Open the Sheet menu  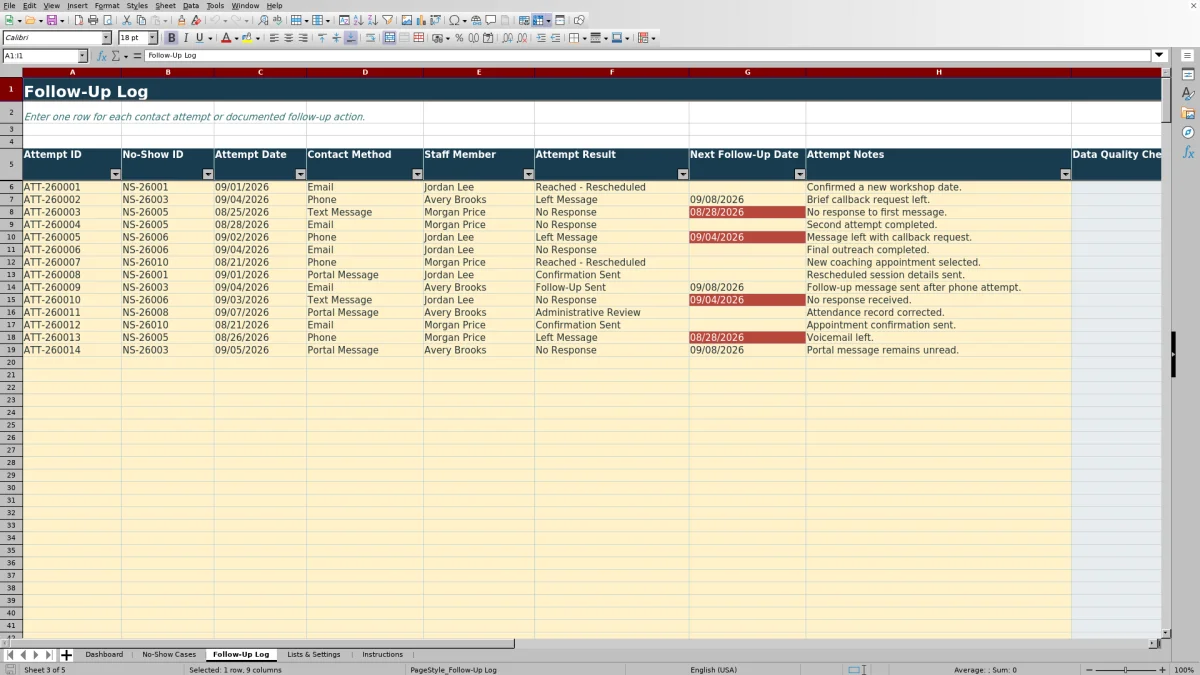165,6
